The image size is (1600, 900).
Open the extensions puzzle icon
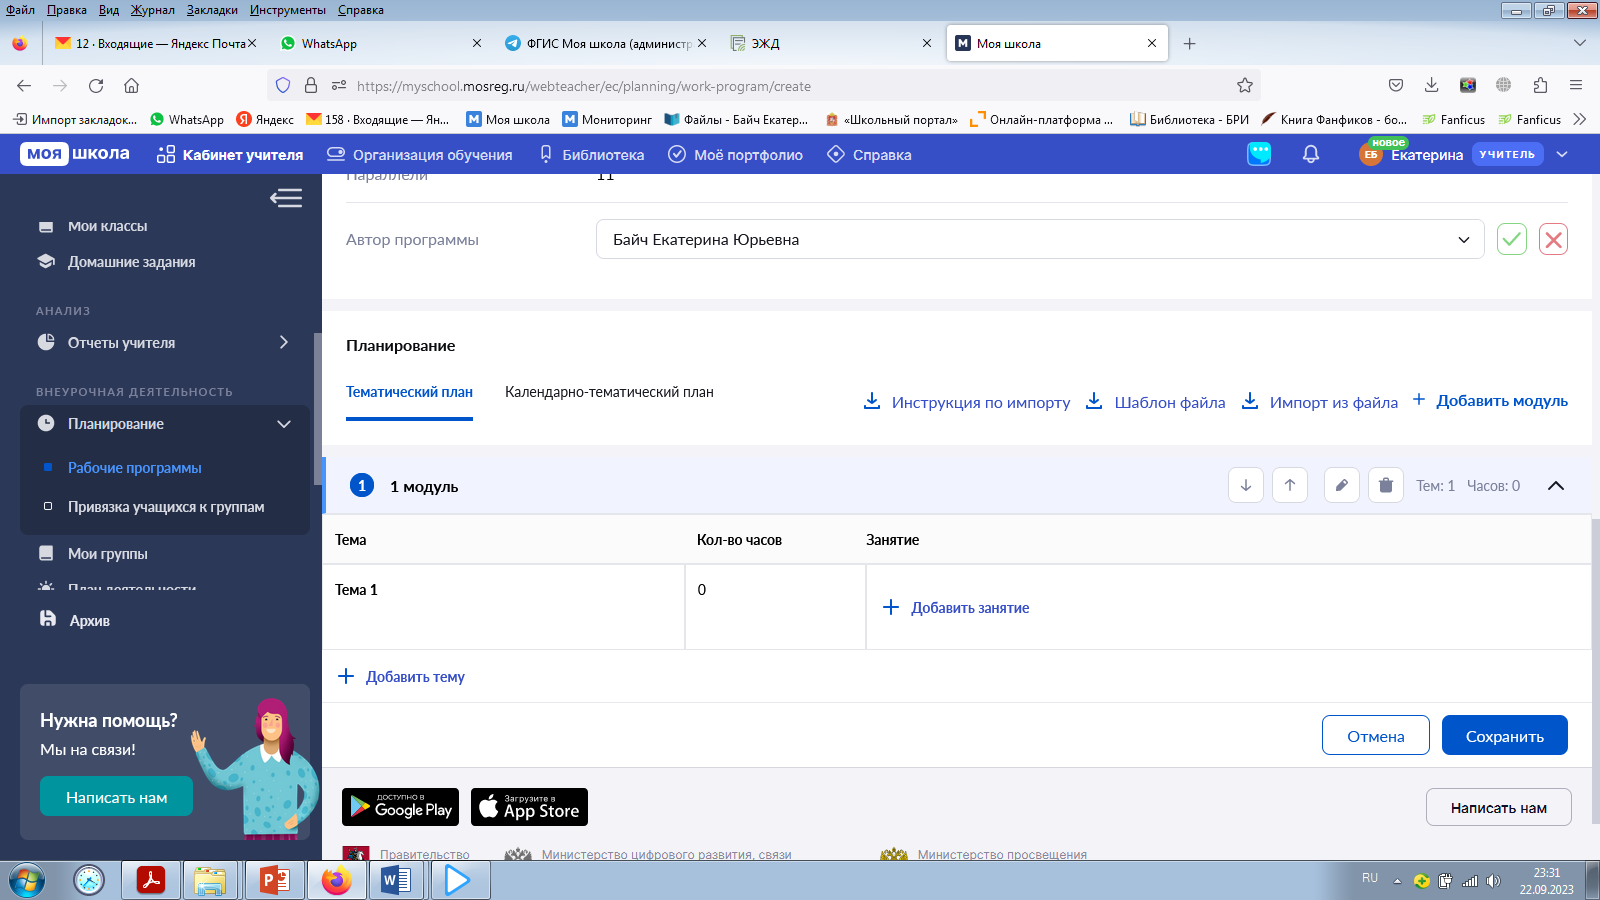tap(1540, 85)
